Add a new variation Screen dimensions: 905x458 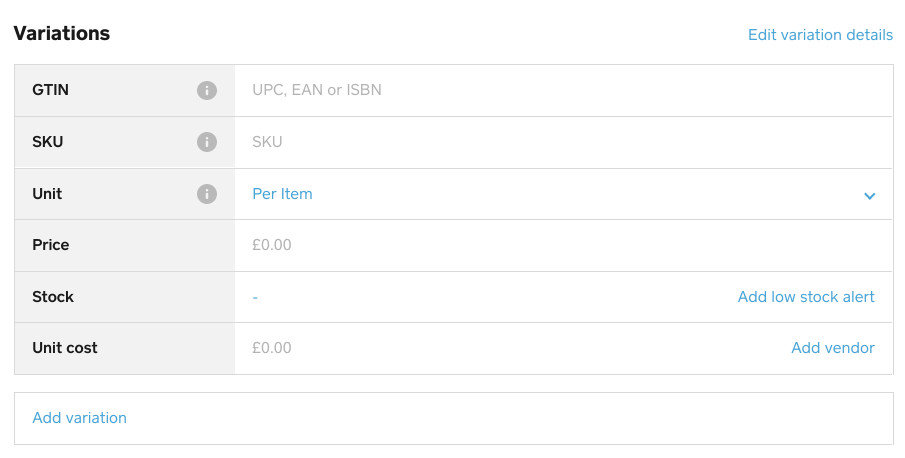click(x=80, y=418)
